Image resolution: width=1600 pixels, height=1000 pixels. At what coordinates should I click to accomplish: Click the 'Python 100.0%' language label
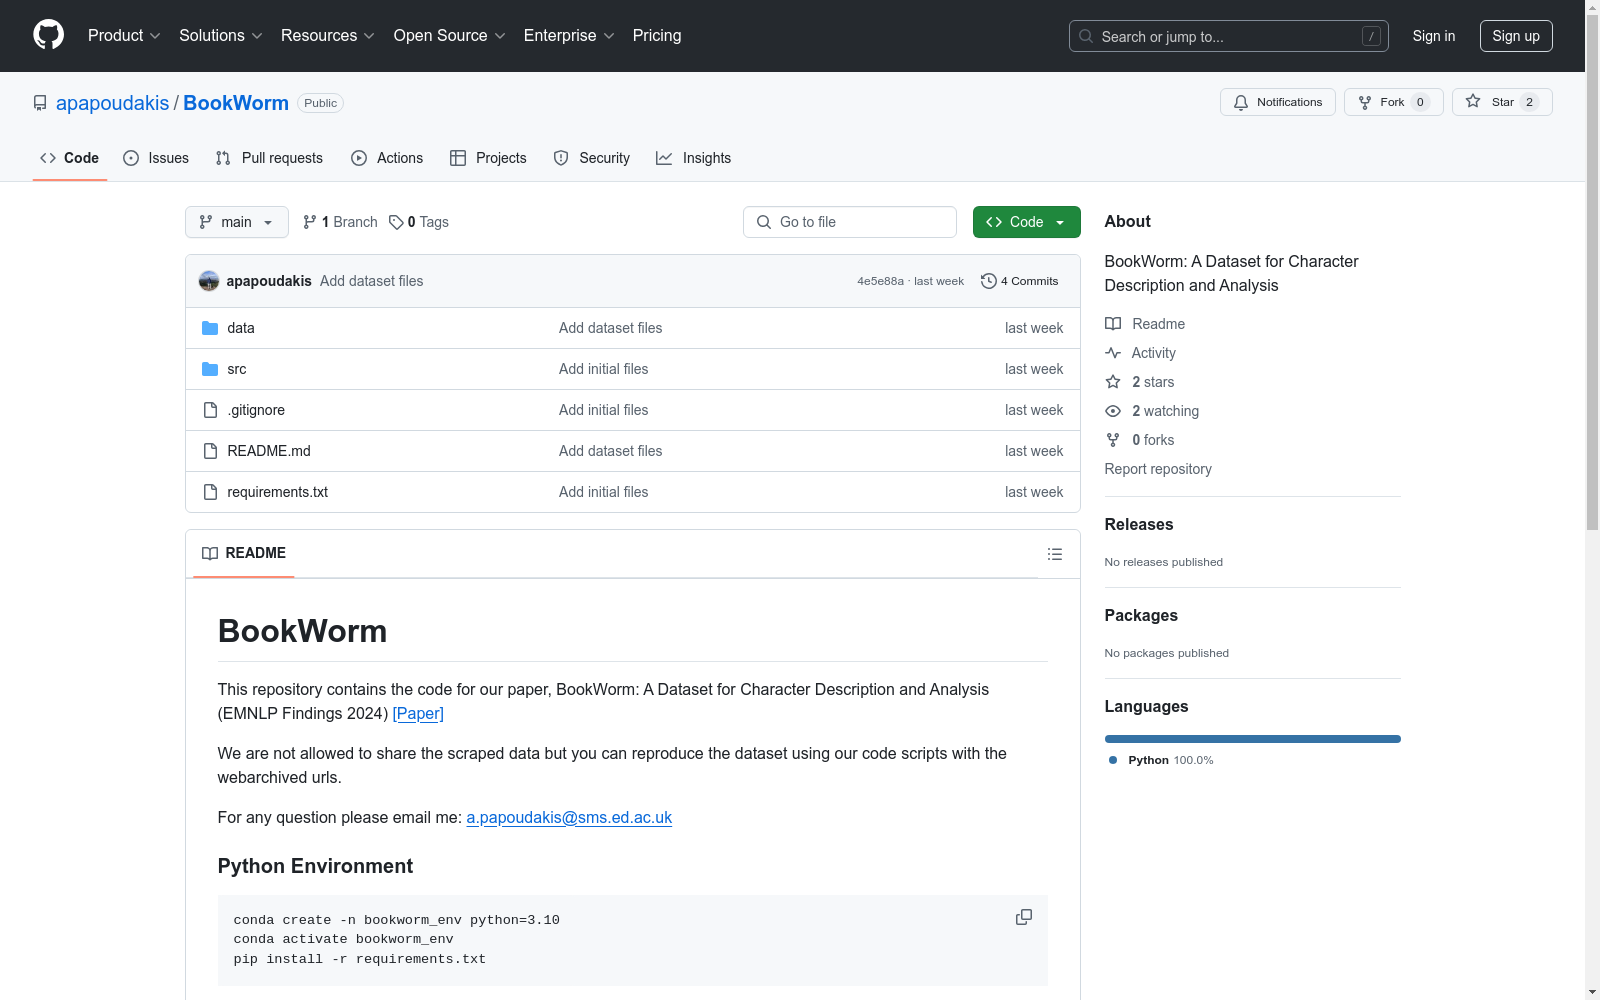pos(1171,760)
